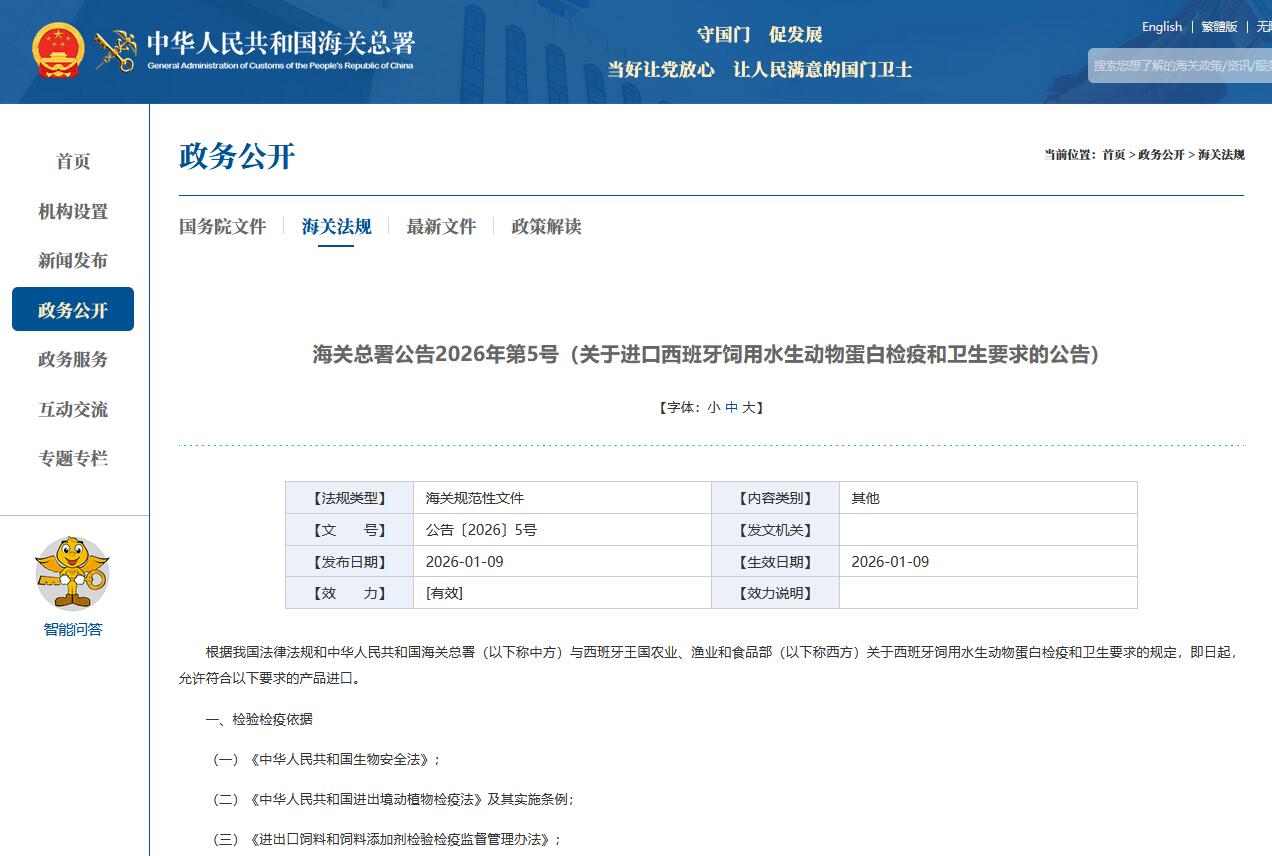Click the customs golden key emblem logo
This screenshot has width=1272, height=856.
pyautogui.click(x=115, y=50)
